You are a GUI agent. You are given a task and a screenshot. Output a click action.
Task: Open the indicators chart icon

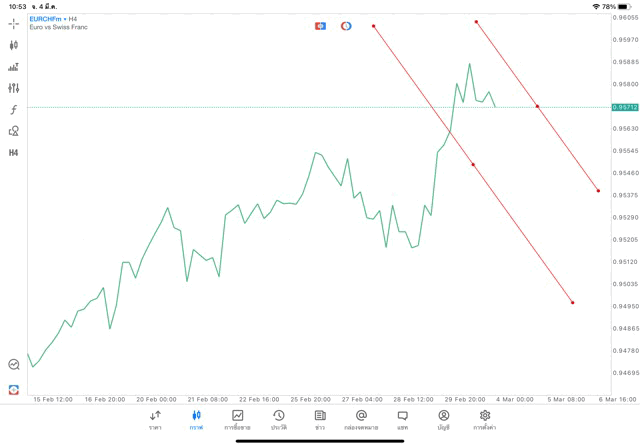pos(13,67)
